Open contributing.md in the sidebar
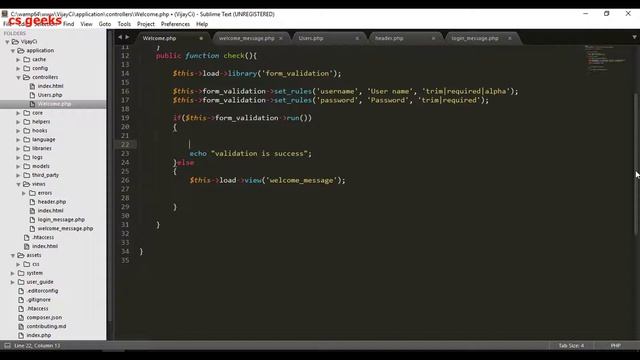The image size is (640, 360). pos(46,327)
